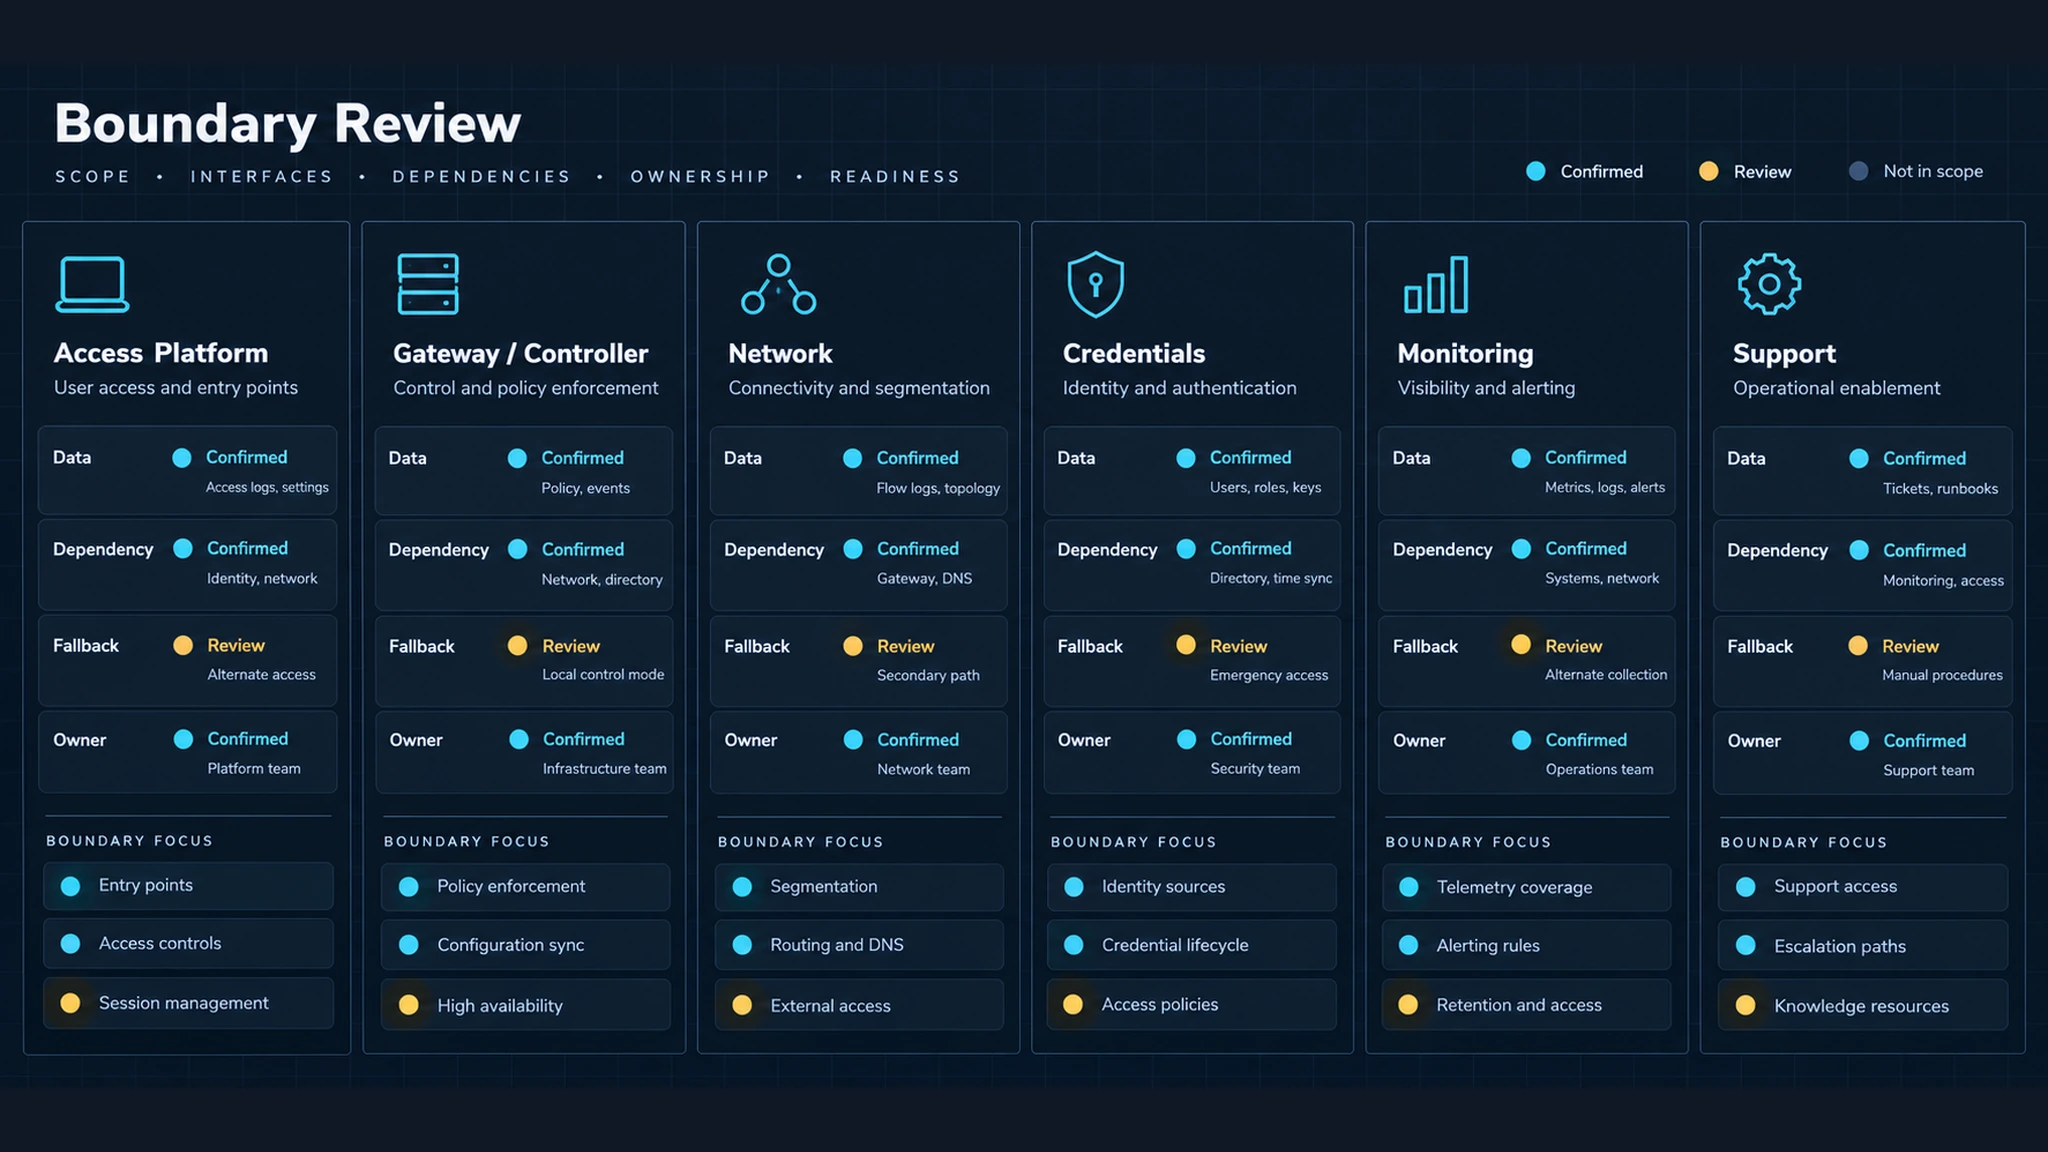Click "Users, roles, keys" data text
The height and width of the screenshot is (1152, 2048).
(x=1265, y=488)
